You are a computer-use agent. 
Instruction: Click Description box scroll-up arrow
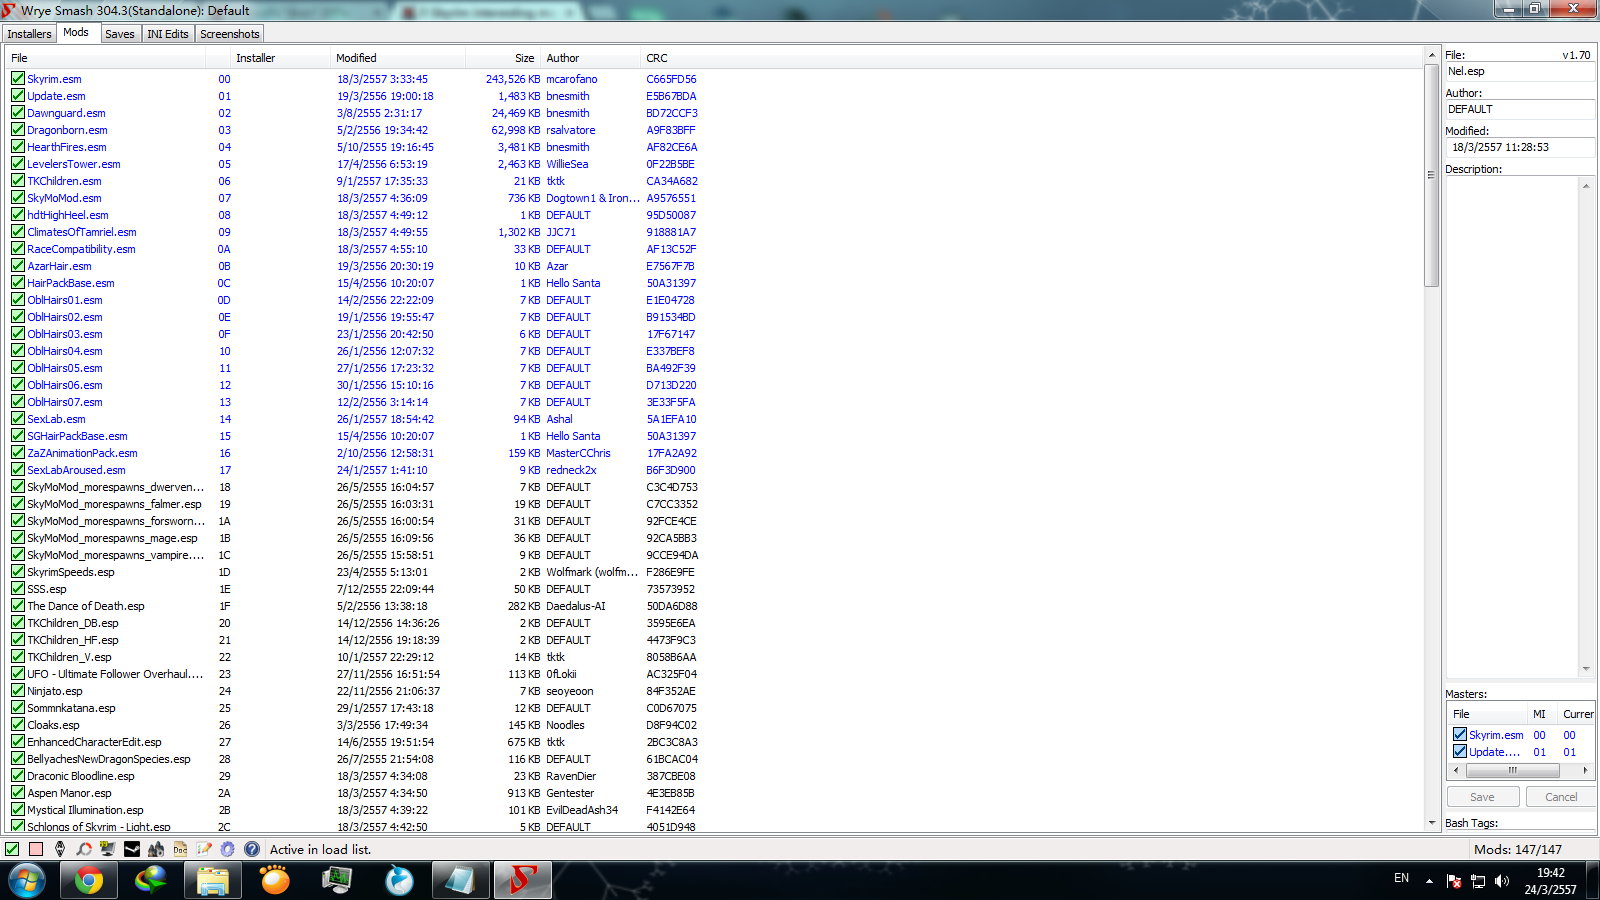pyautogui.click(x=1586, y=185)
